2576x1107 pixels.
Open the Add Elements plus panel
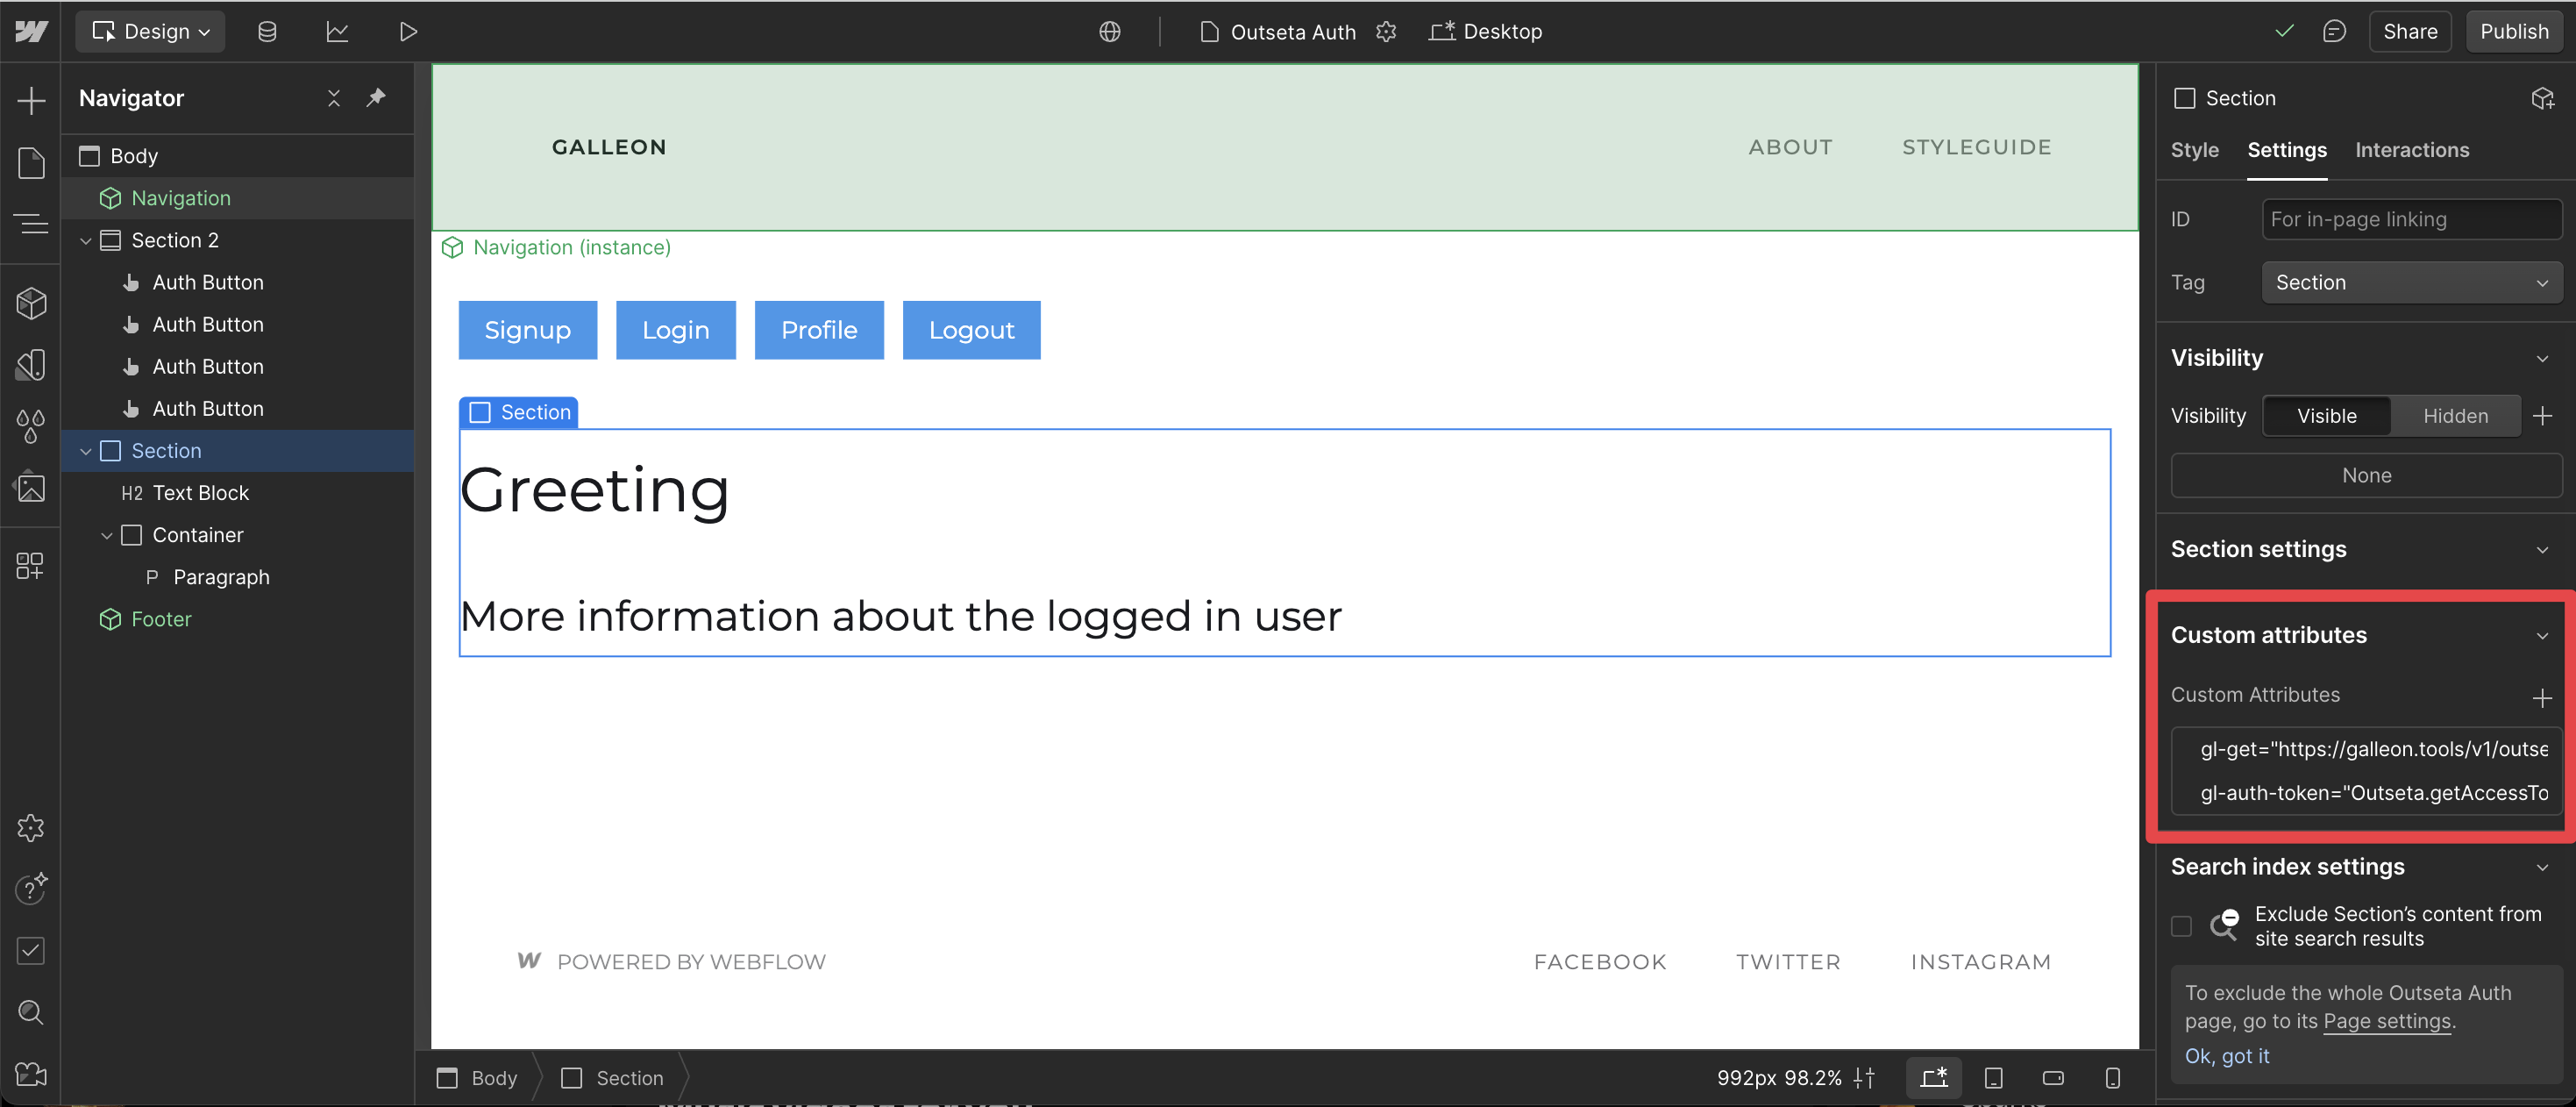pos(31,100)
